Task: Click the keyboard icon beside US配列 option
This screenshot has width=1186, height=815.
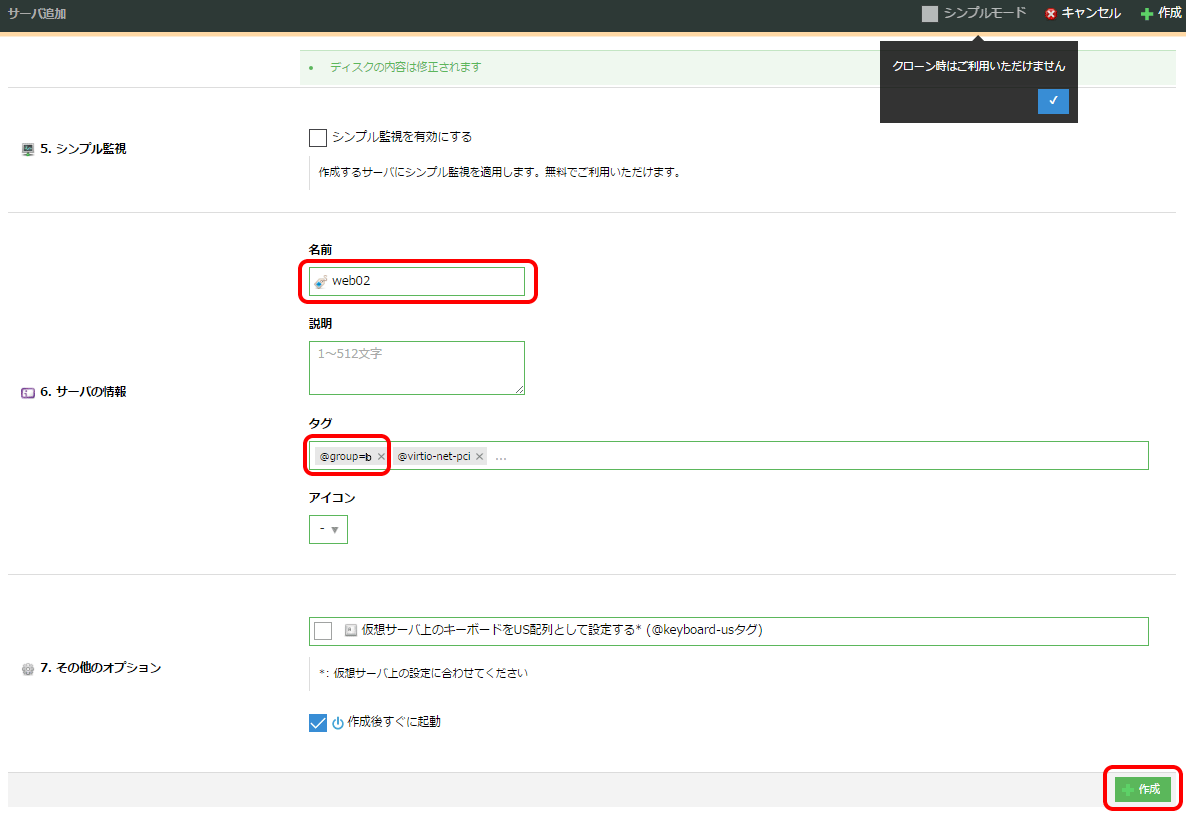Action: click(x=351, y=630)
